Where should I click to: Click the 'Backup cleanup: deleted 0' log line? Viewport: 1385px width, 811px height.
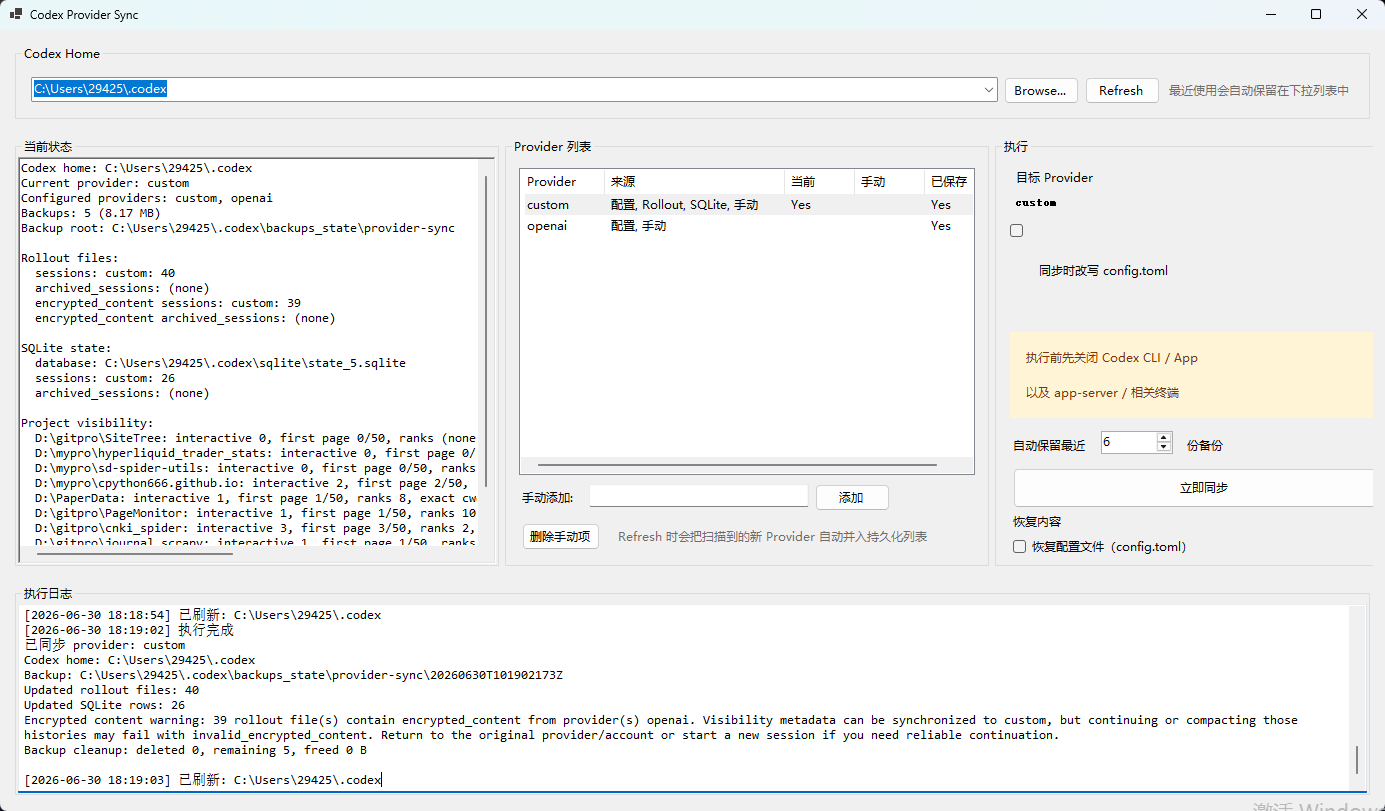196,750
